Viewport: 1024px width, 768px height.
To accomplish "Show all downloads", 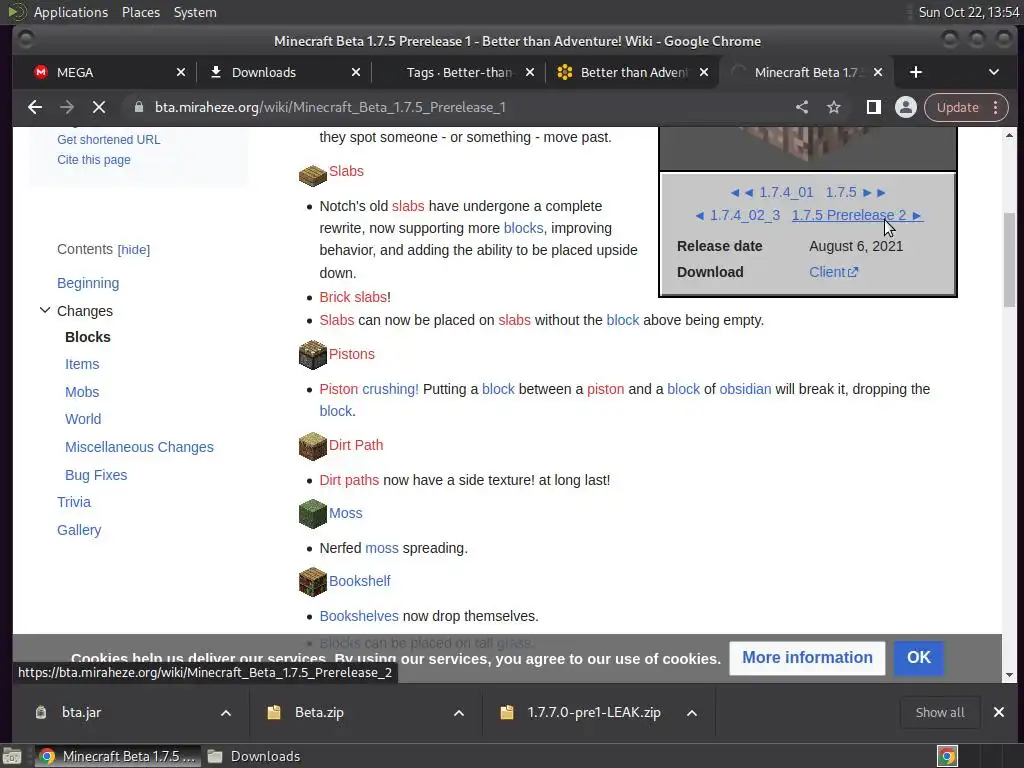I will (x=940, y=712).
